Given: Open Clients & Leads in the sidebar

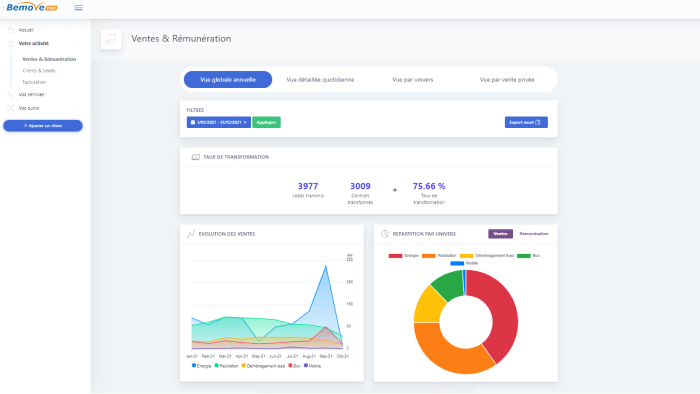Looking at the screenshot, I should coord(39,71).
